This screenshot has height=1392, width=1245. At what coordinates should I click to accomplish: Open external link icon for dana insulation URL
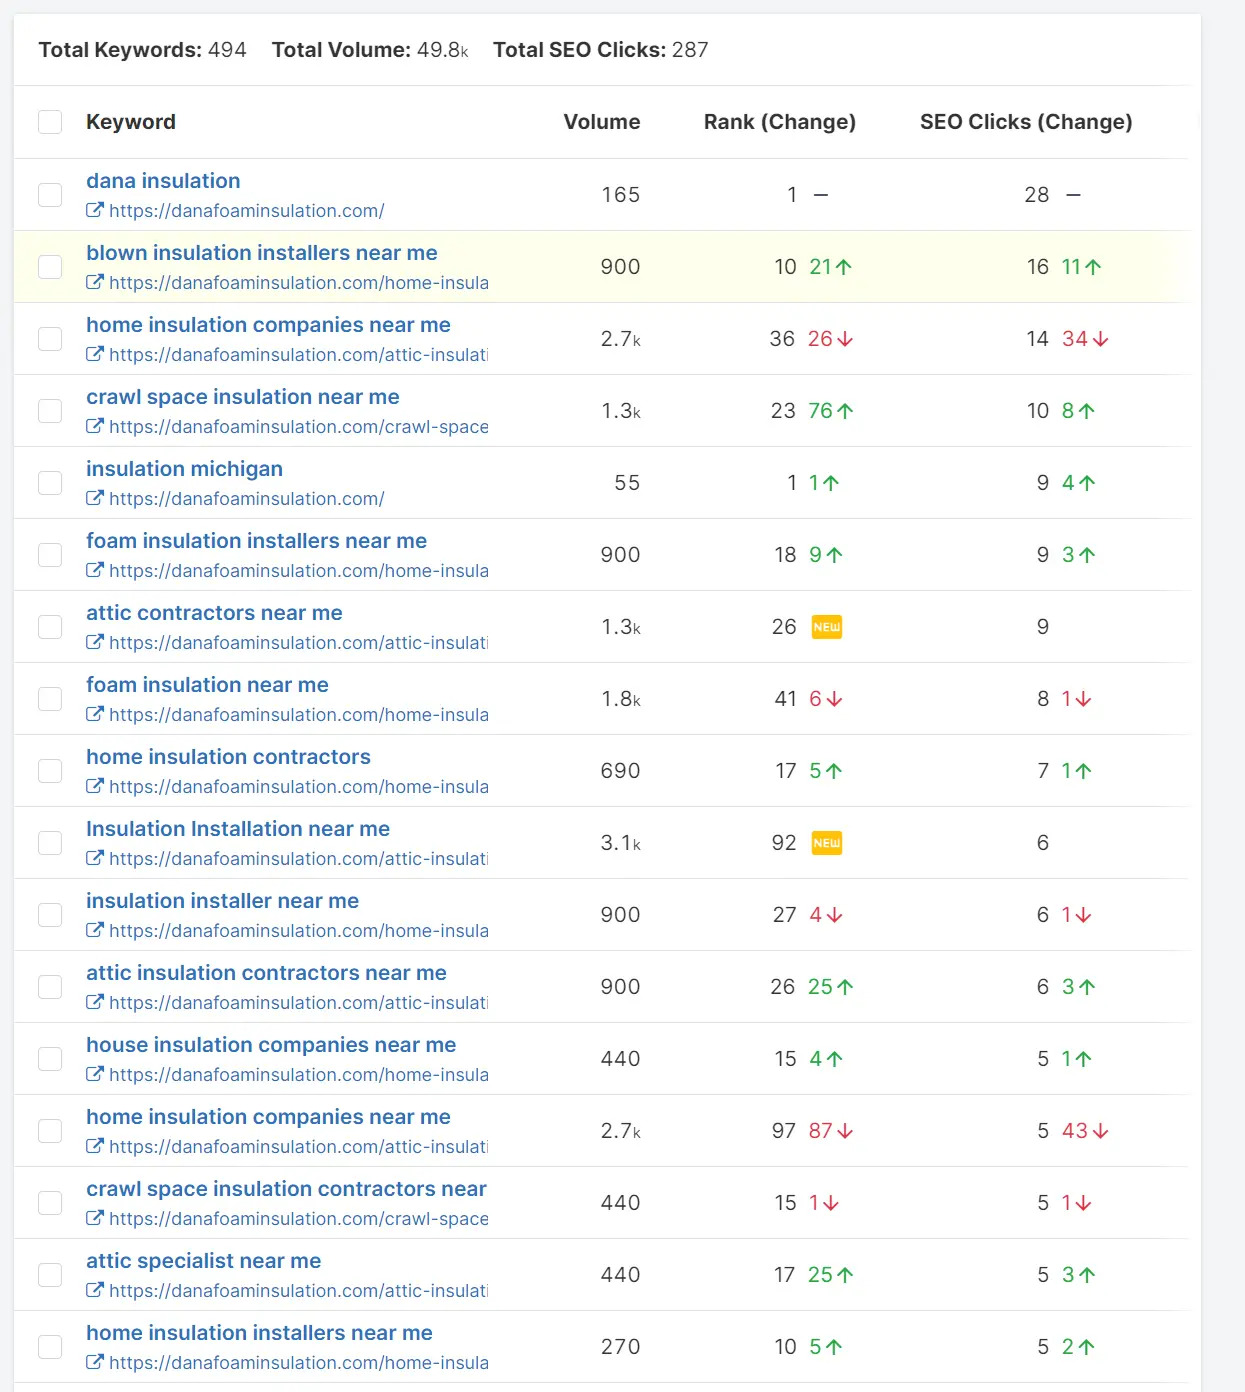click(95, 211)
